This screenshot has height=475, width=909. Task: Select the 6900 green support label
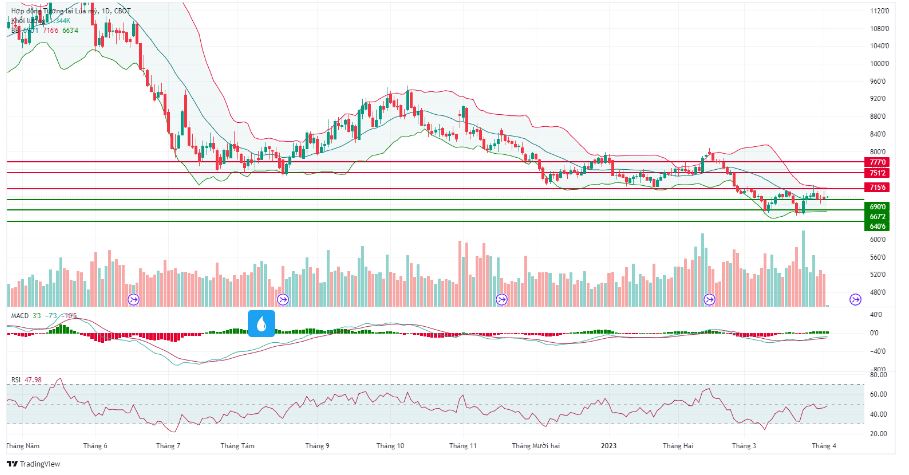point(877,206)
